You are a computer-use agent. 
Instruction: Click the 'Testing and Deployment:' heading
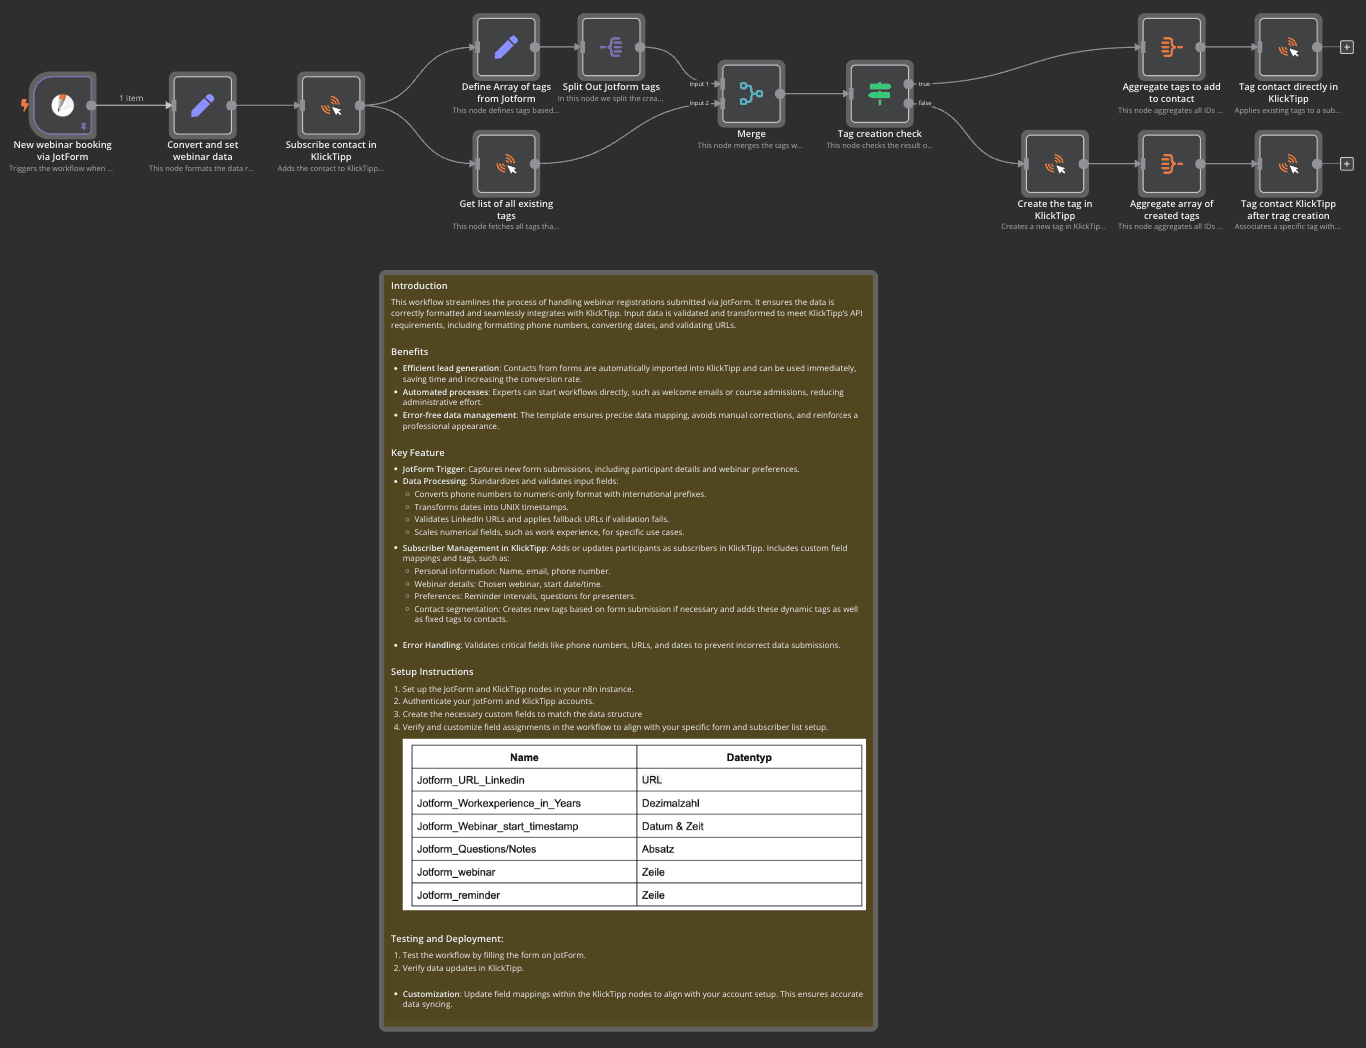point(447,939)
